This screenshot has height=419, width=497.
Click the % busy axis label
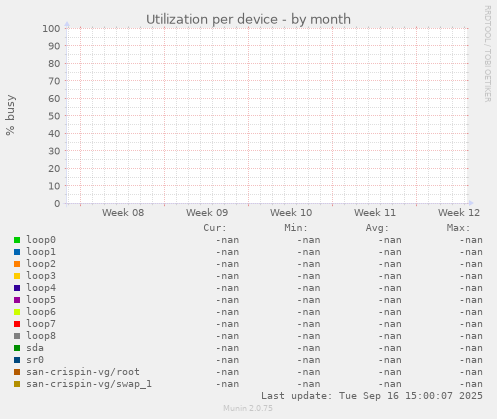point(10,115)
